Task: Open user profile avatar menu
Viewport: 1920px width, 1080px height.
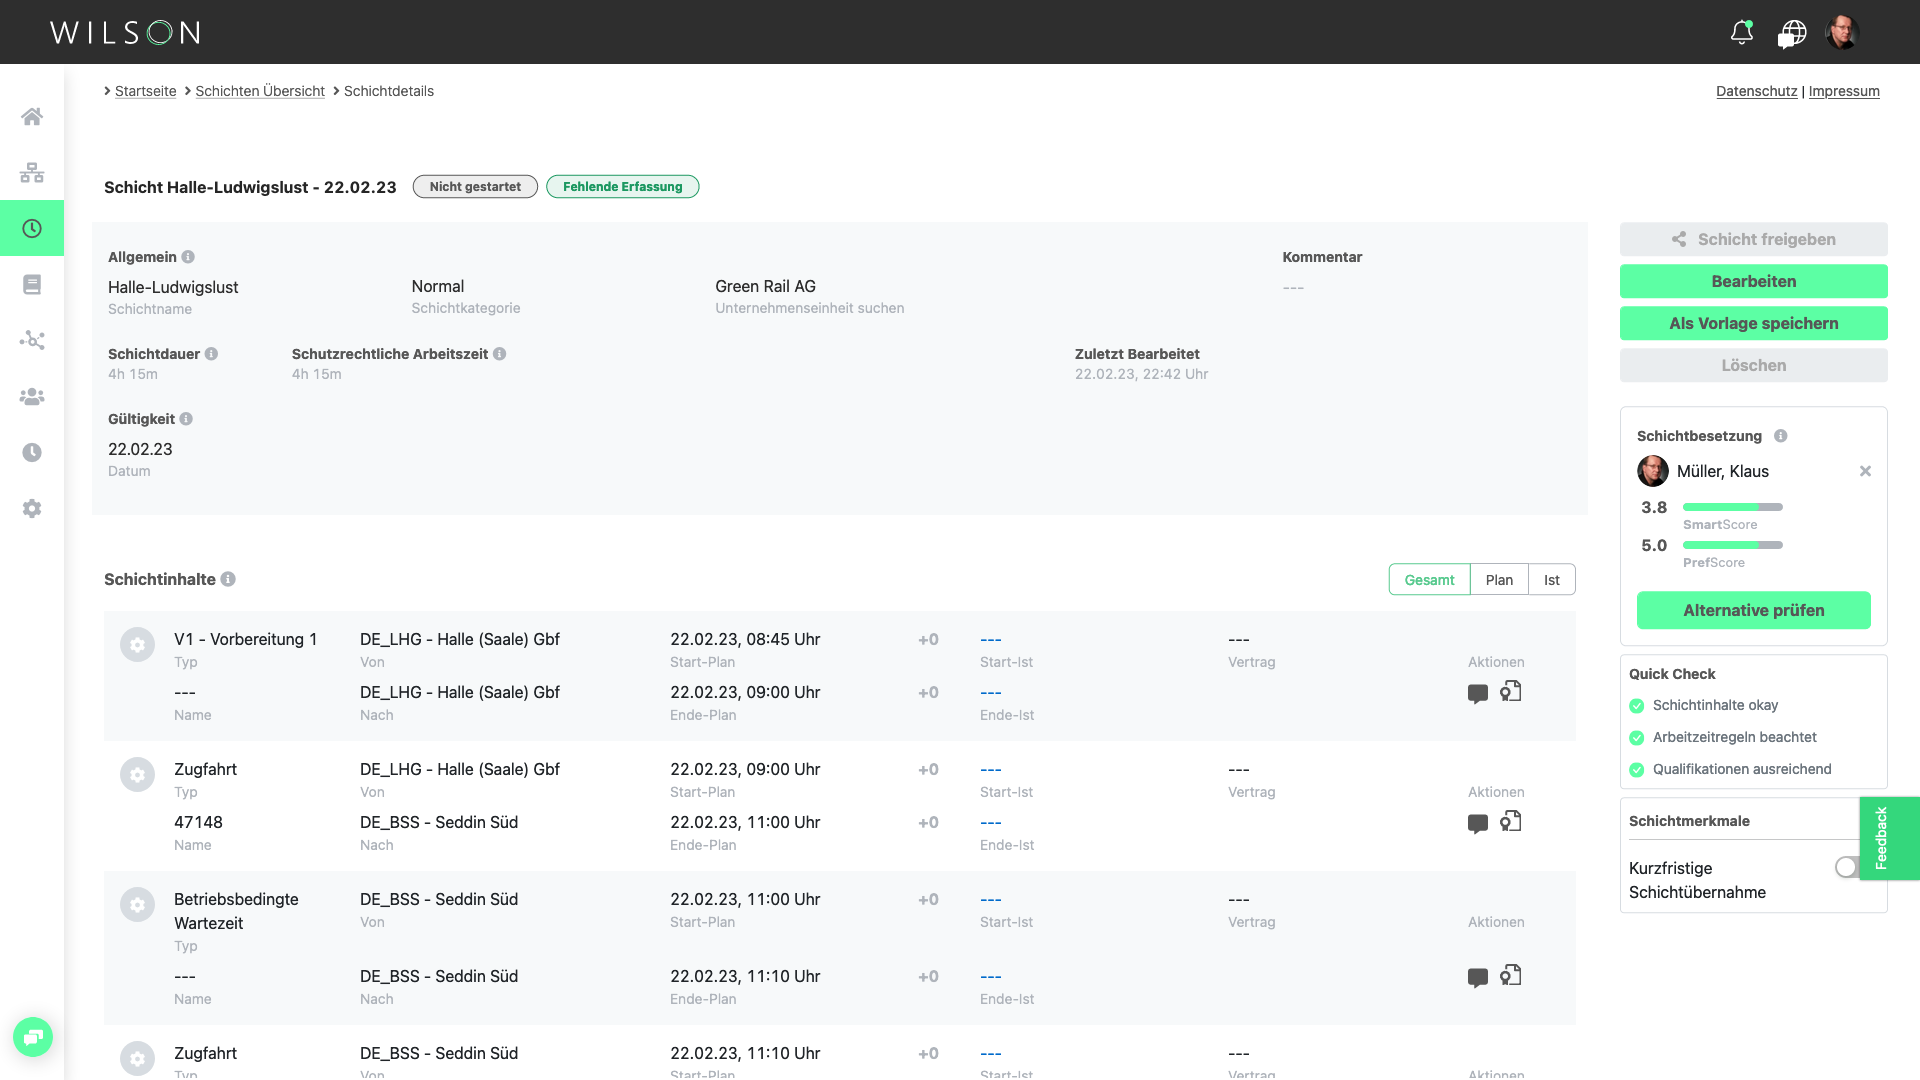Action: coord(1841,32)
